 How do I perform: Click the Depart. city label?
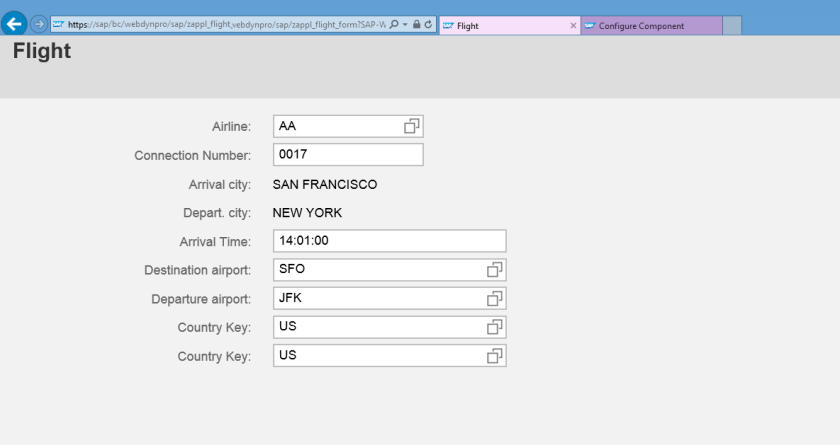click(x=217, y=213)
